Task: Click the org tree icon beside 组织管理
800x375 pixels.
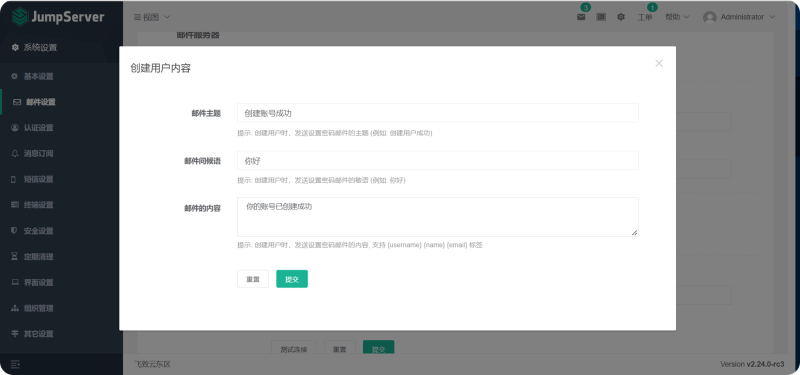Action: pyautogui.click(x=14, y=308)
